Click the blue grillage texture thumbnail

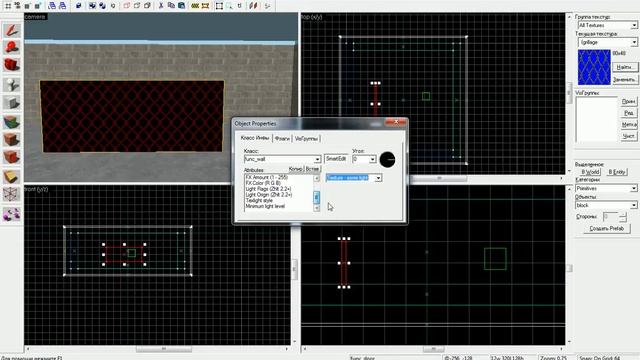click(x=594, y=67)
